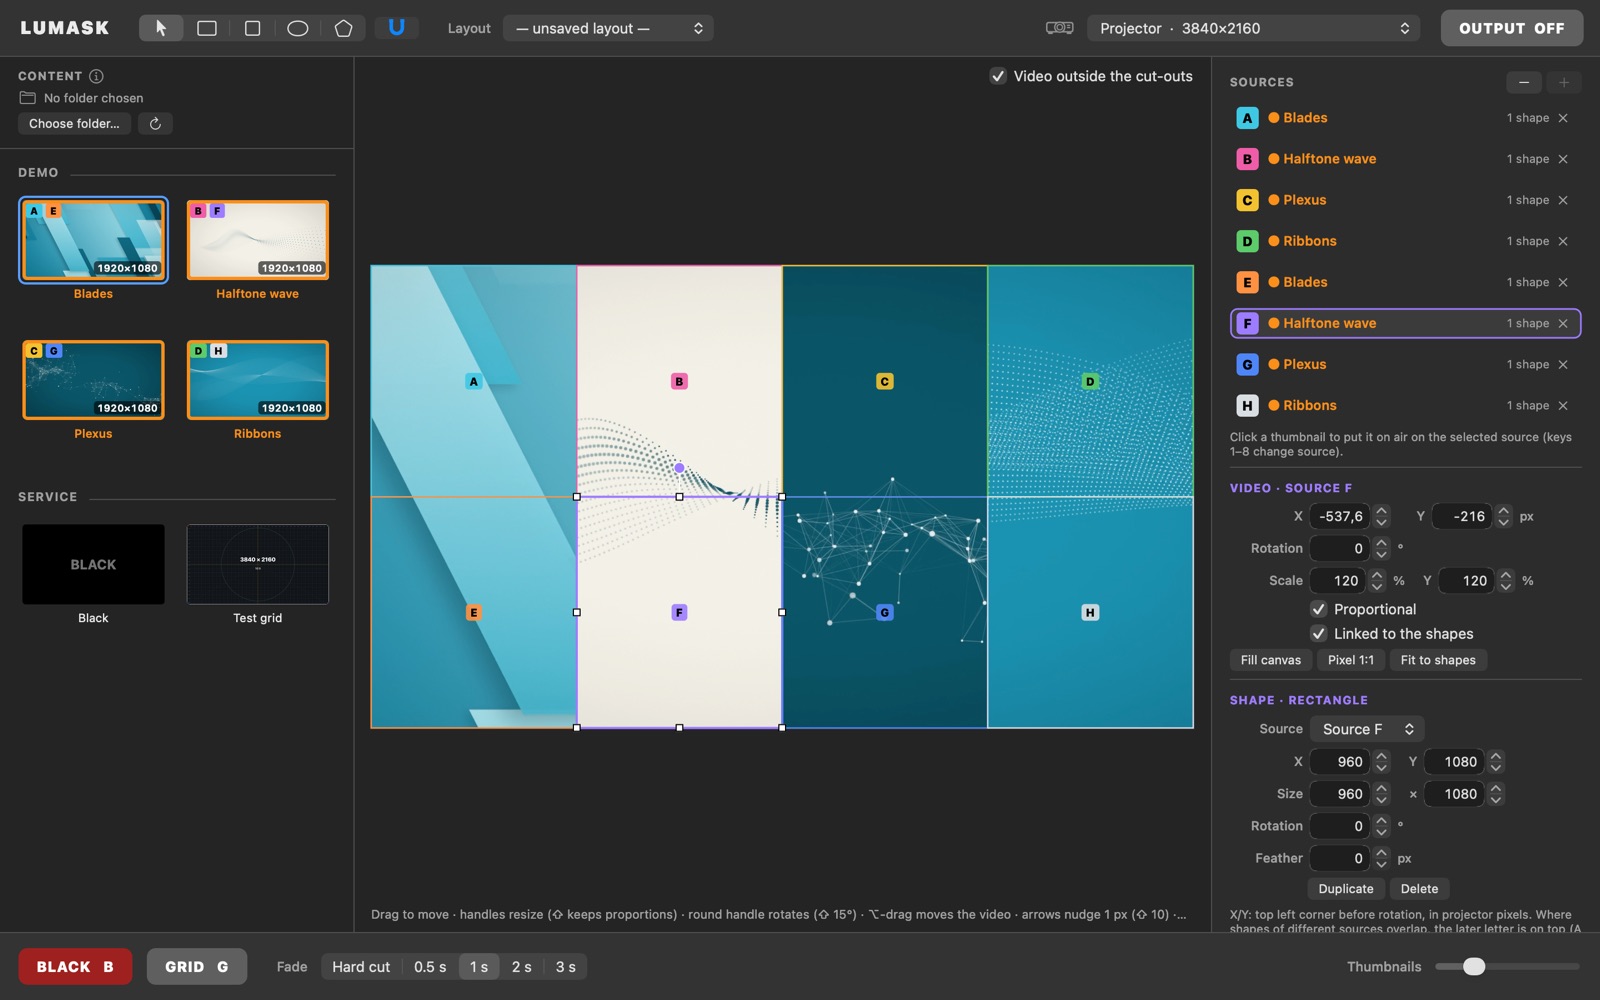Remove source A Blades with its X
This screenshot has height=1000, width=1600.
[x=1563, y=118]
